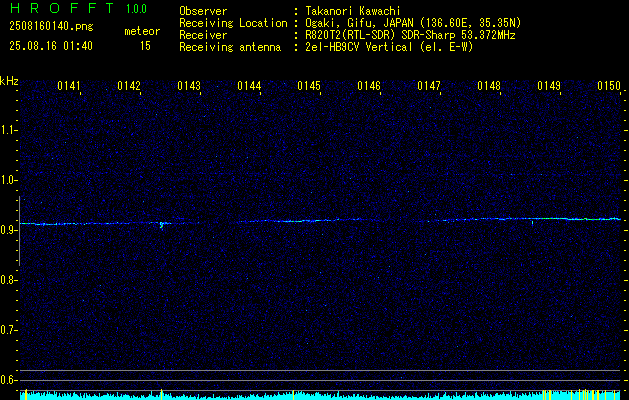The height and width of the screenshot is (400, 629).
Task: Click the 1.1 kHz axis label
Action: 7,130
